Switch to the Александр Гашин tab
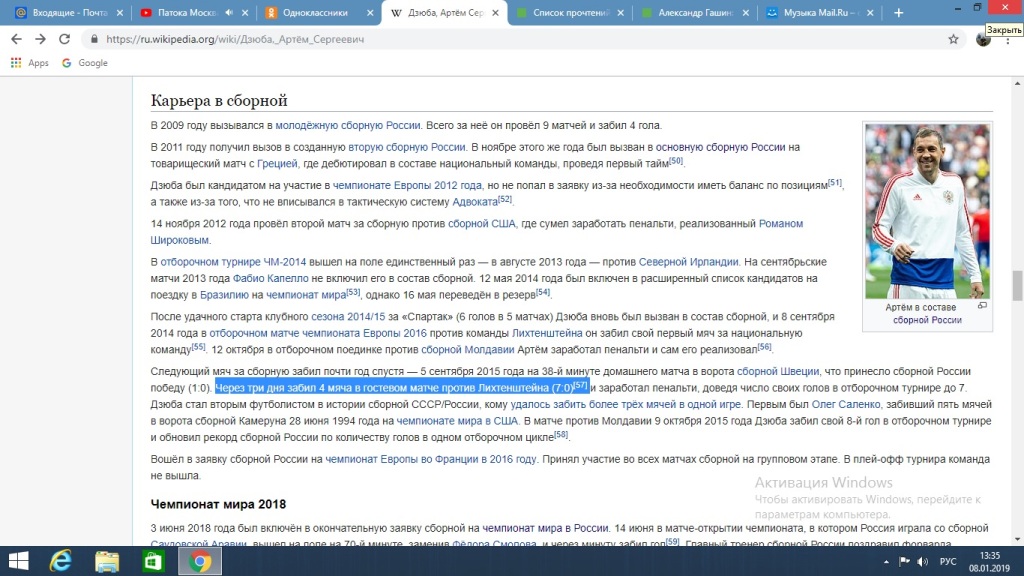 tap(690, 12)
